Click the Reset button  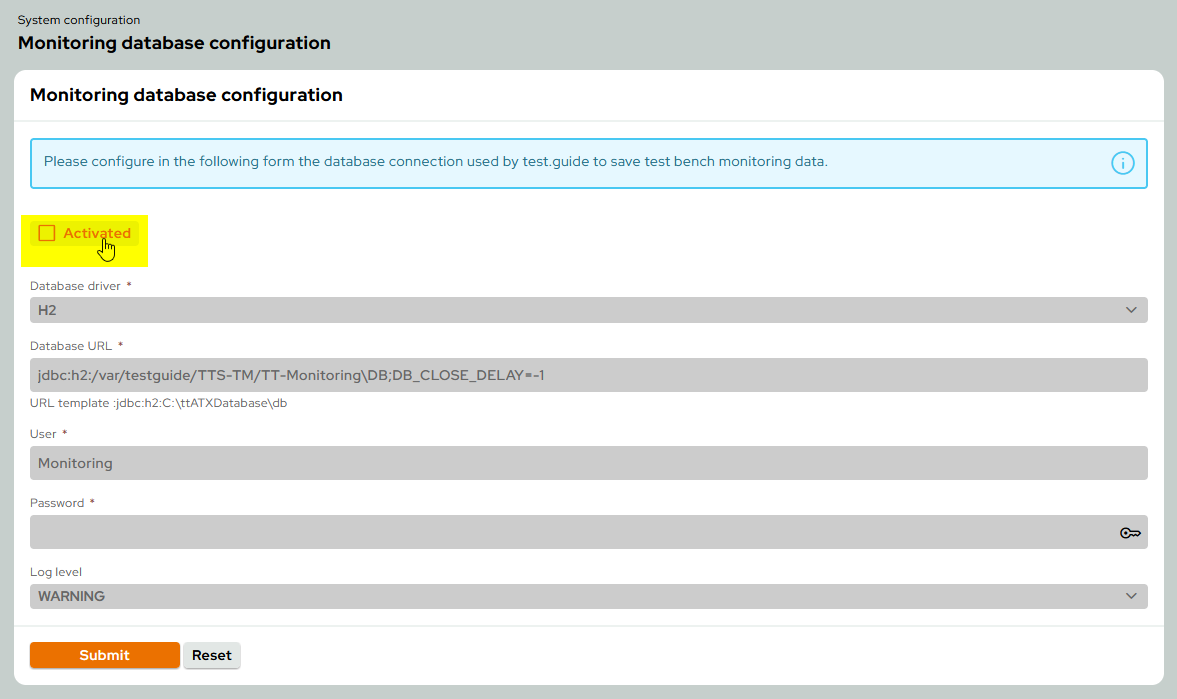[x=211, y=655]
